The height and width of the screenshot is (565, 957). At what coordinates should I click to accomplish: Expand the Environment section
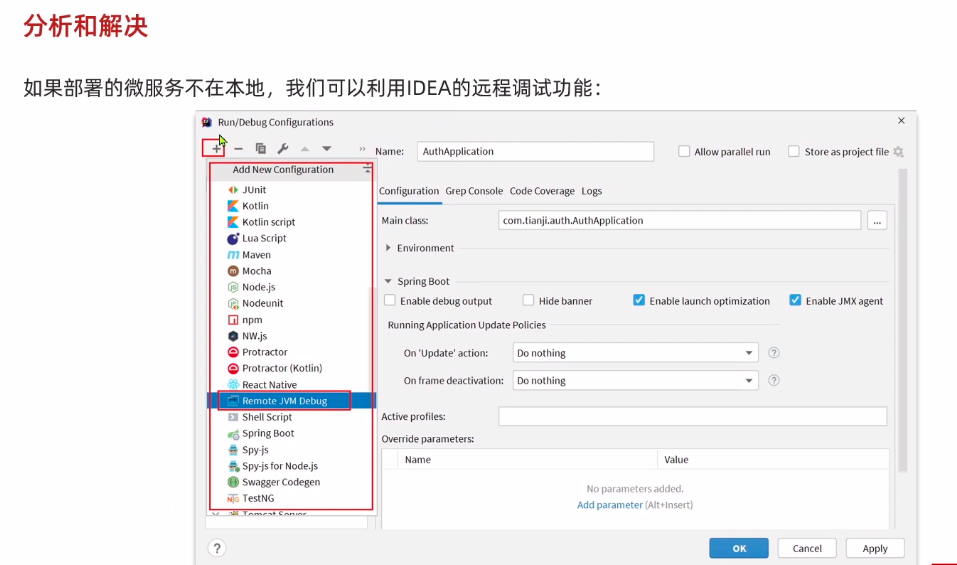click(388, 248)
